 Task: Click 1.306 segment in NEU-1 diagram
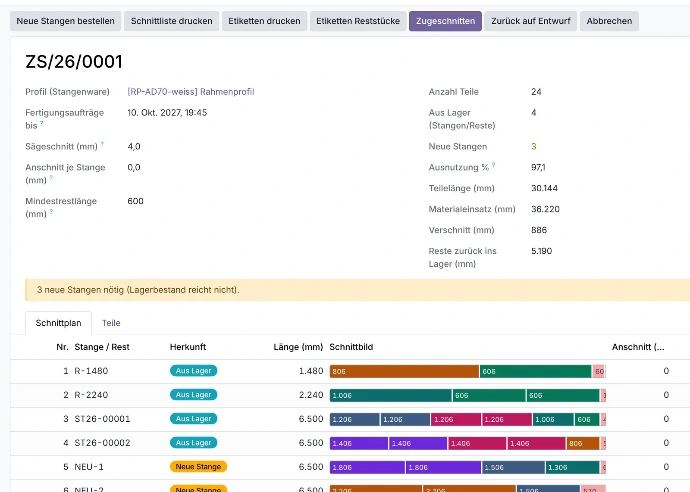(573, 467)
